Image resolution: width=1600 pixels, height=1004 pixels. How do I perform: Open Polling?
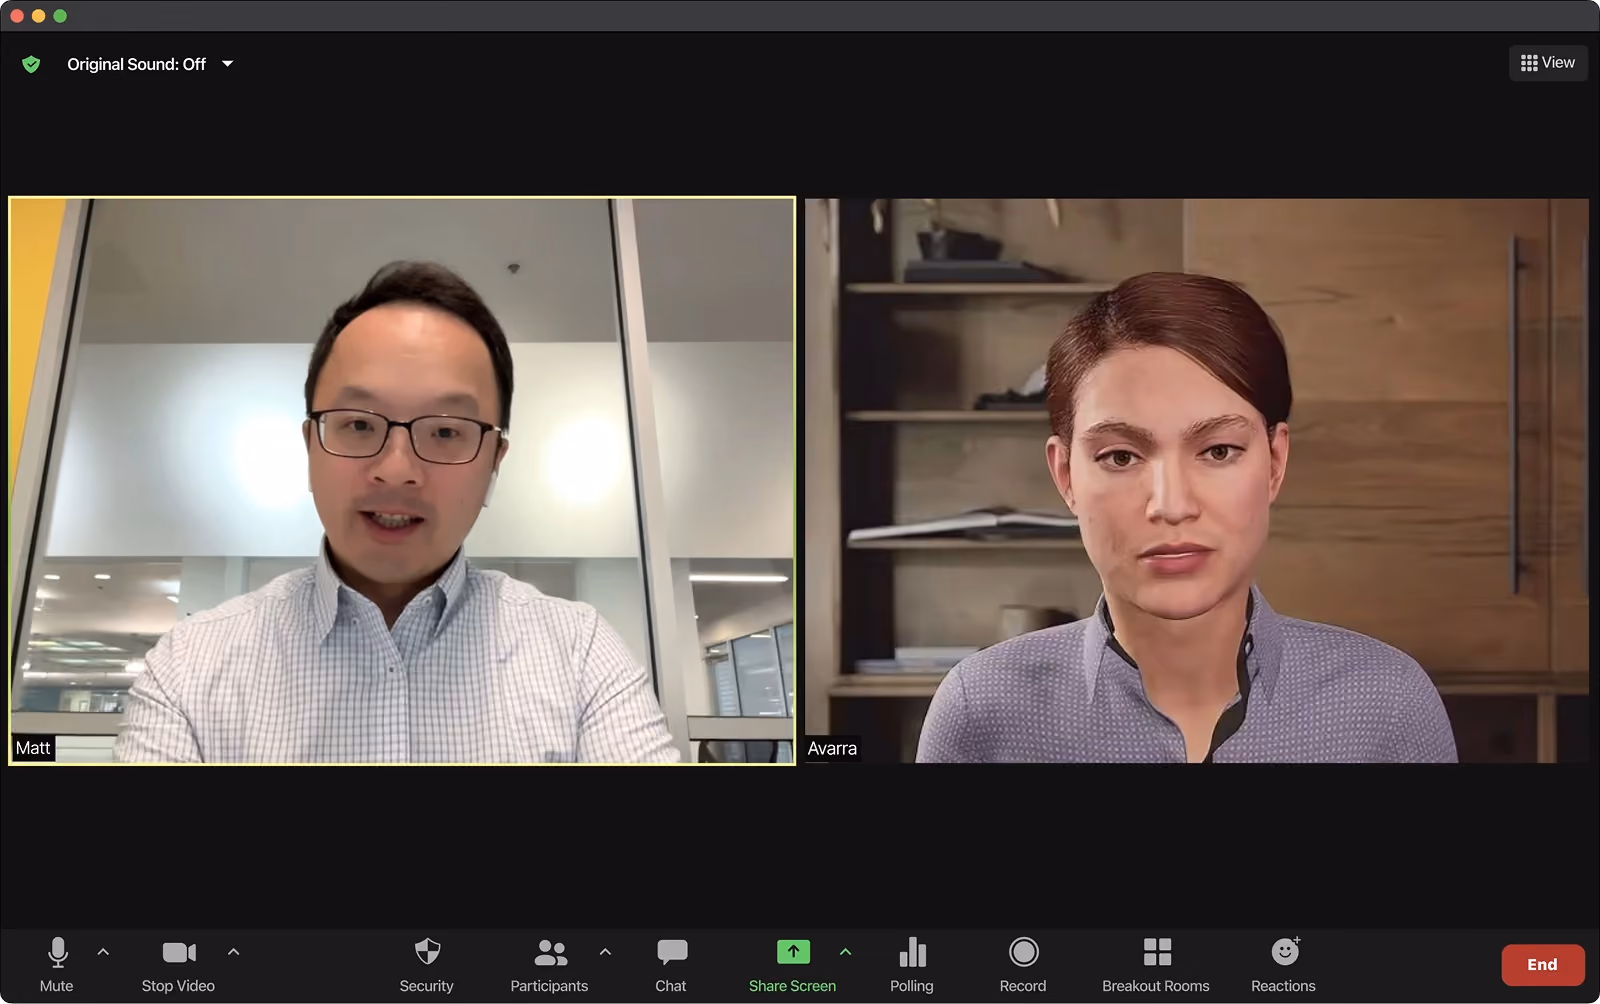pyautogui.click(x=912, y=965)
